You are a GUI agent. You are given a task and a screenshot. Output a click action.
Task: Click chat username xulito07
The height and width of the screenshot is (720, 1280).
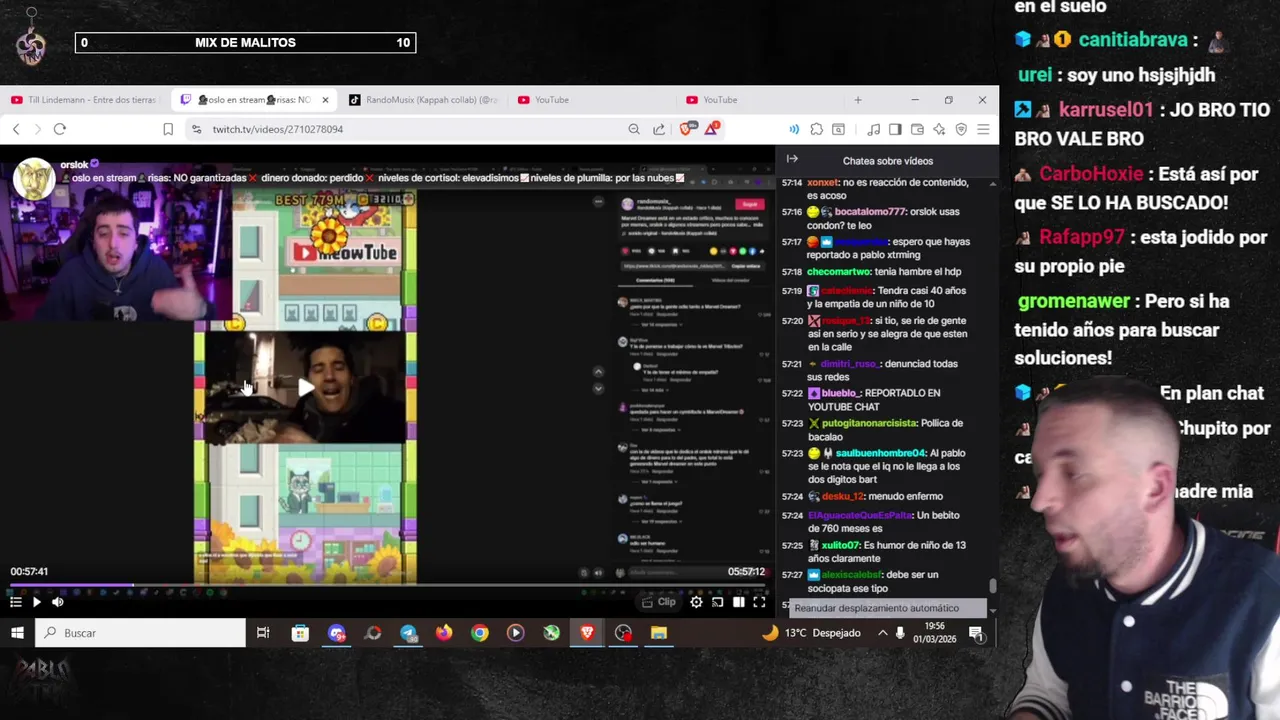point(840,545)
